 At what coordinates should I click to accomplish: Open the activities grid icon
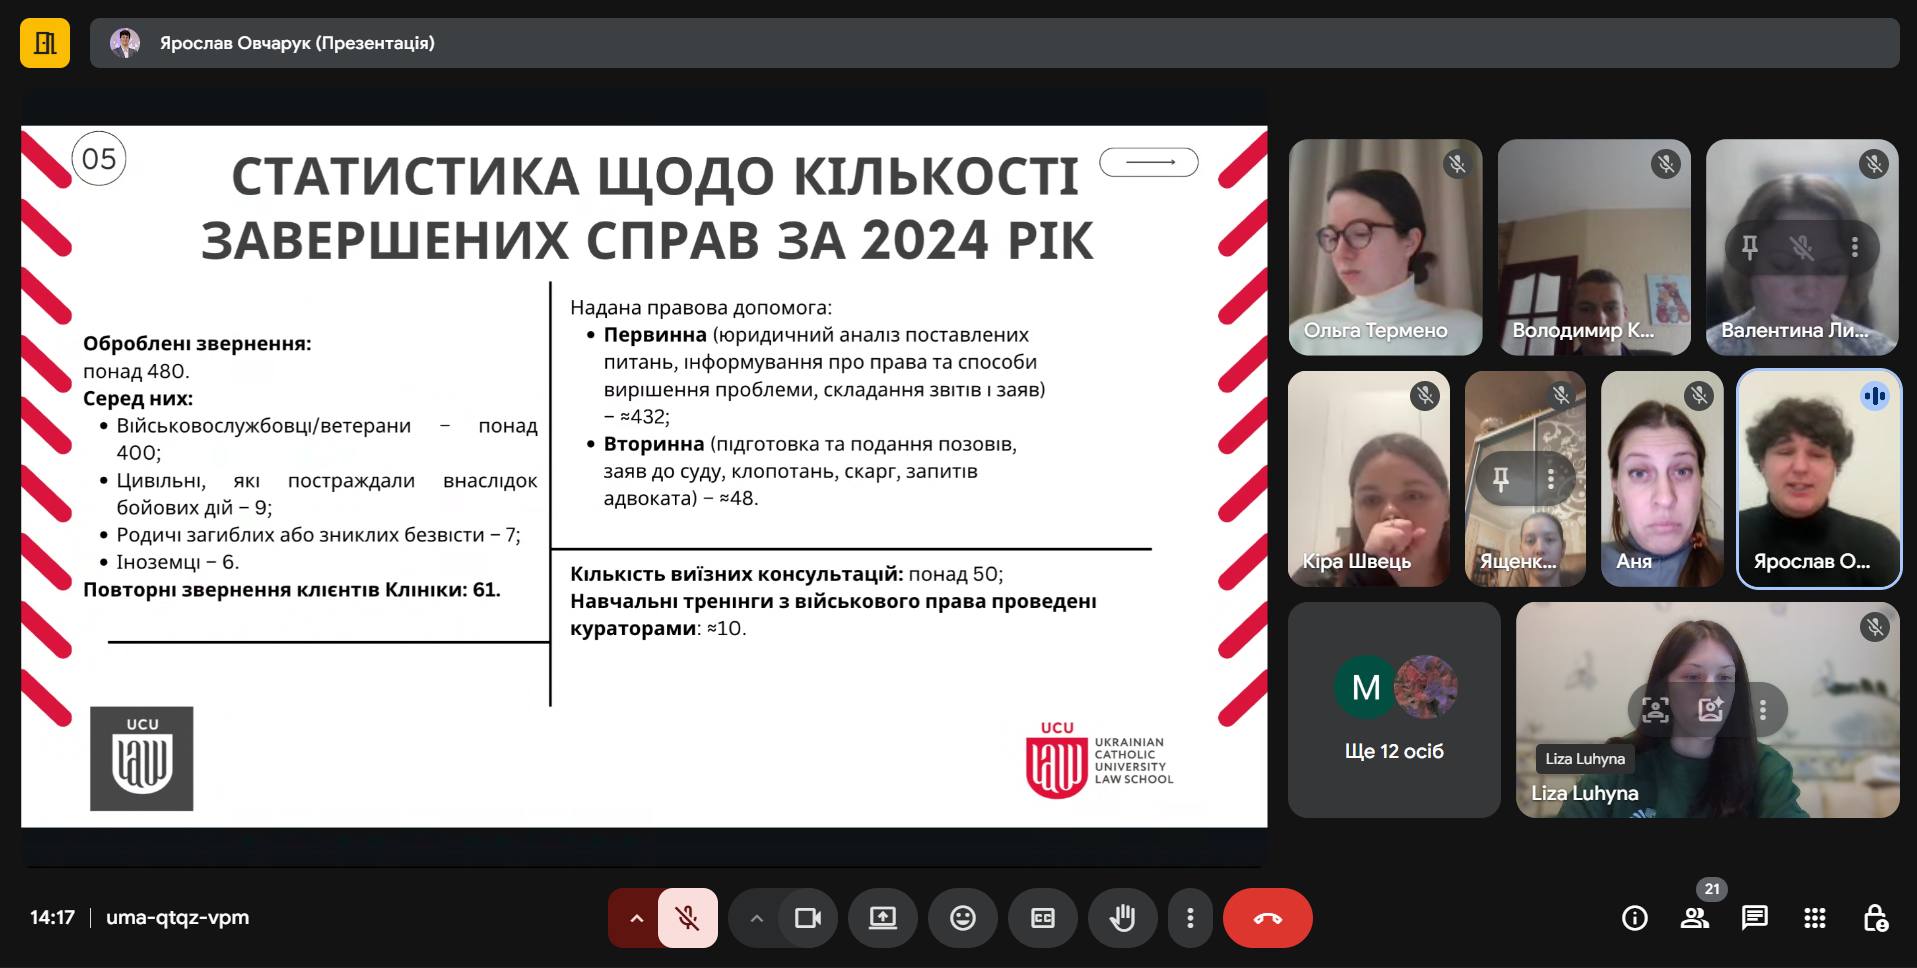point(1814,918)
